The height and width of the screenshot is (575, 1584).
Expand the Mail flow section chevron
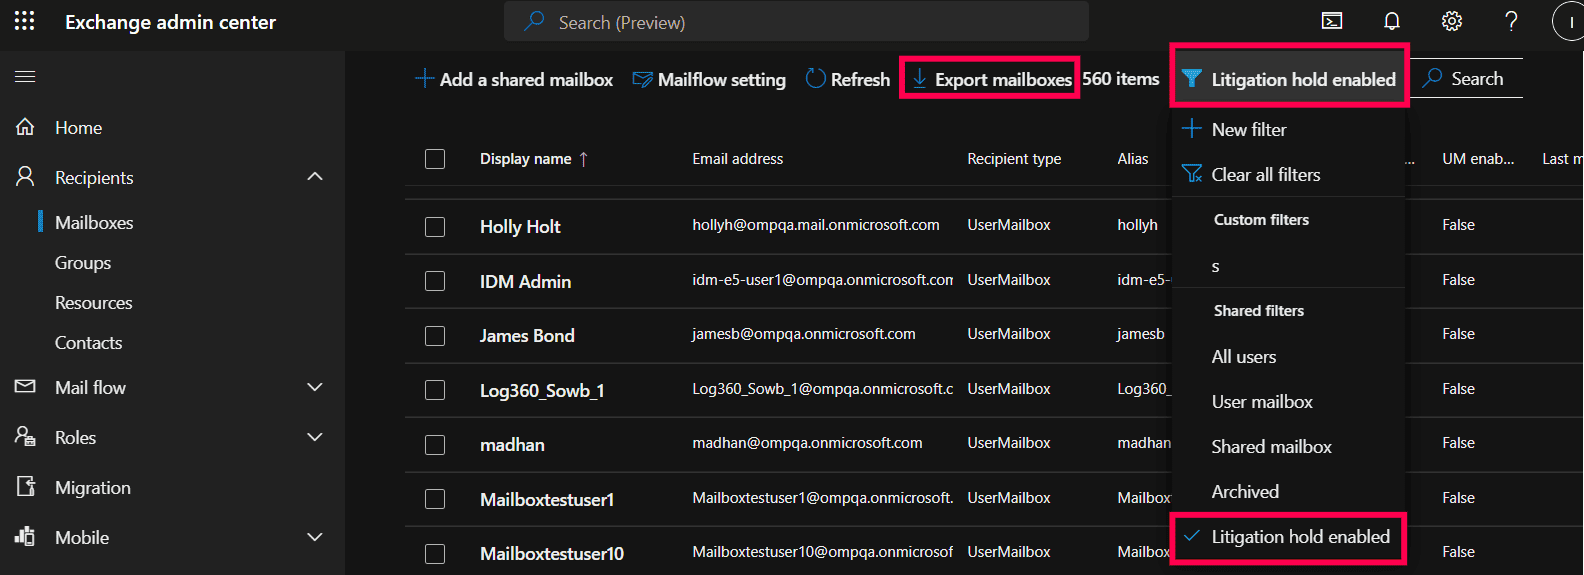coord(315,387)
